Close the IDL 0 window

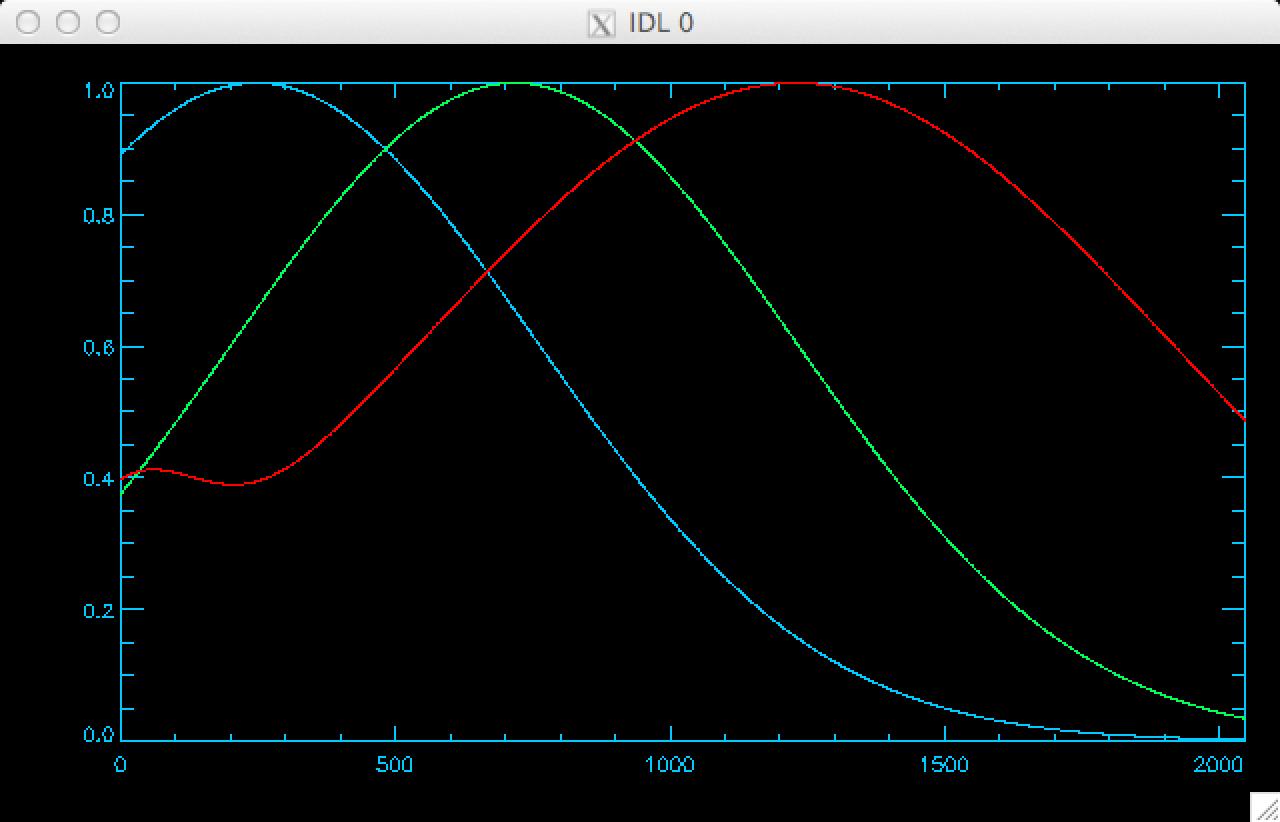(x=28, y=22)
